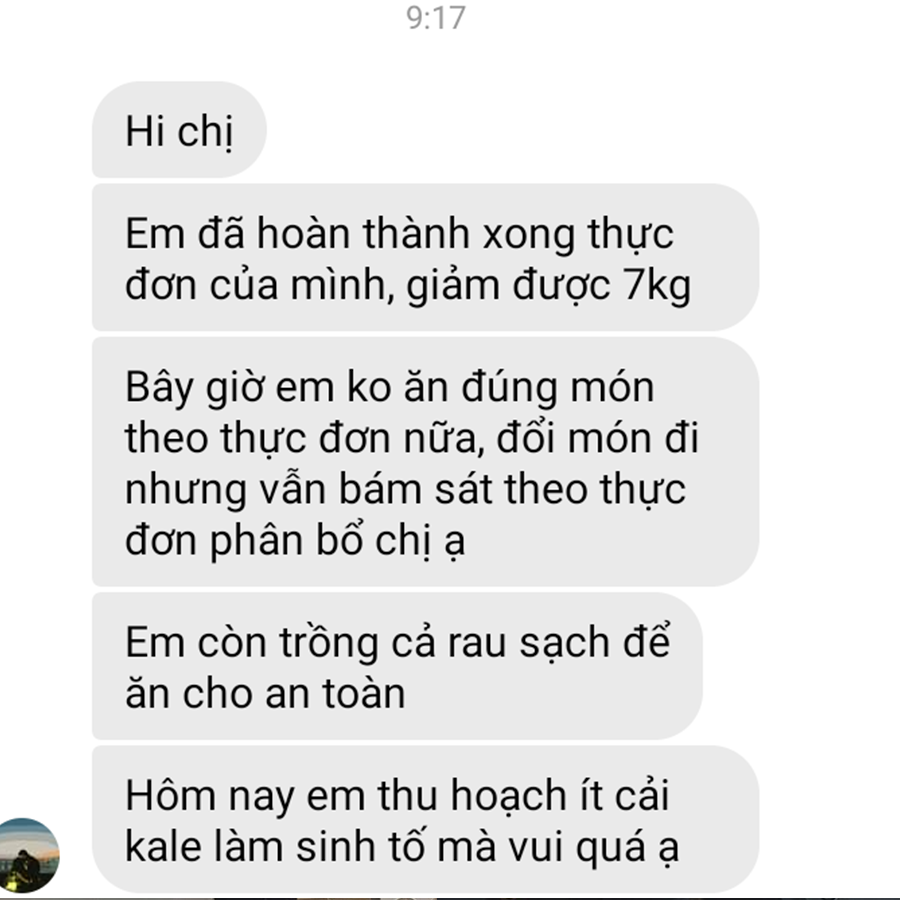Viewport: 900px width, 900px height.
Task: Click the "7kg" text in the second message
Action: (657, 286)
